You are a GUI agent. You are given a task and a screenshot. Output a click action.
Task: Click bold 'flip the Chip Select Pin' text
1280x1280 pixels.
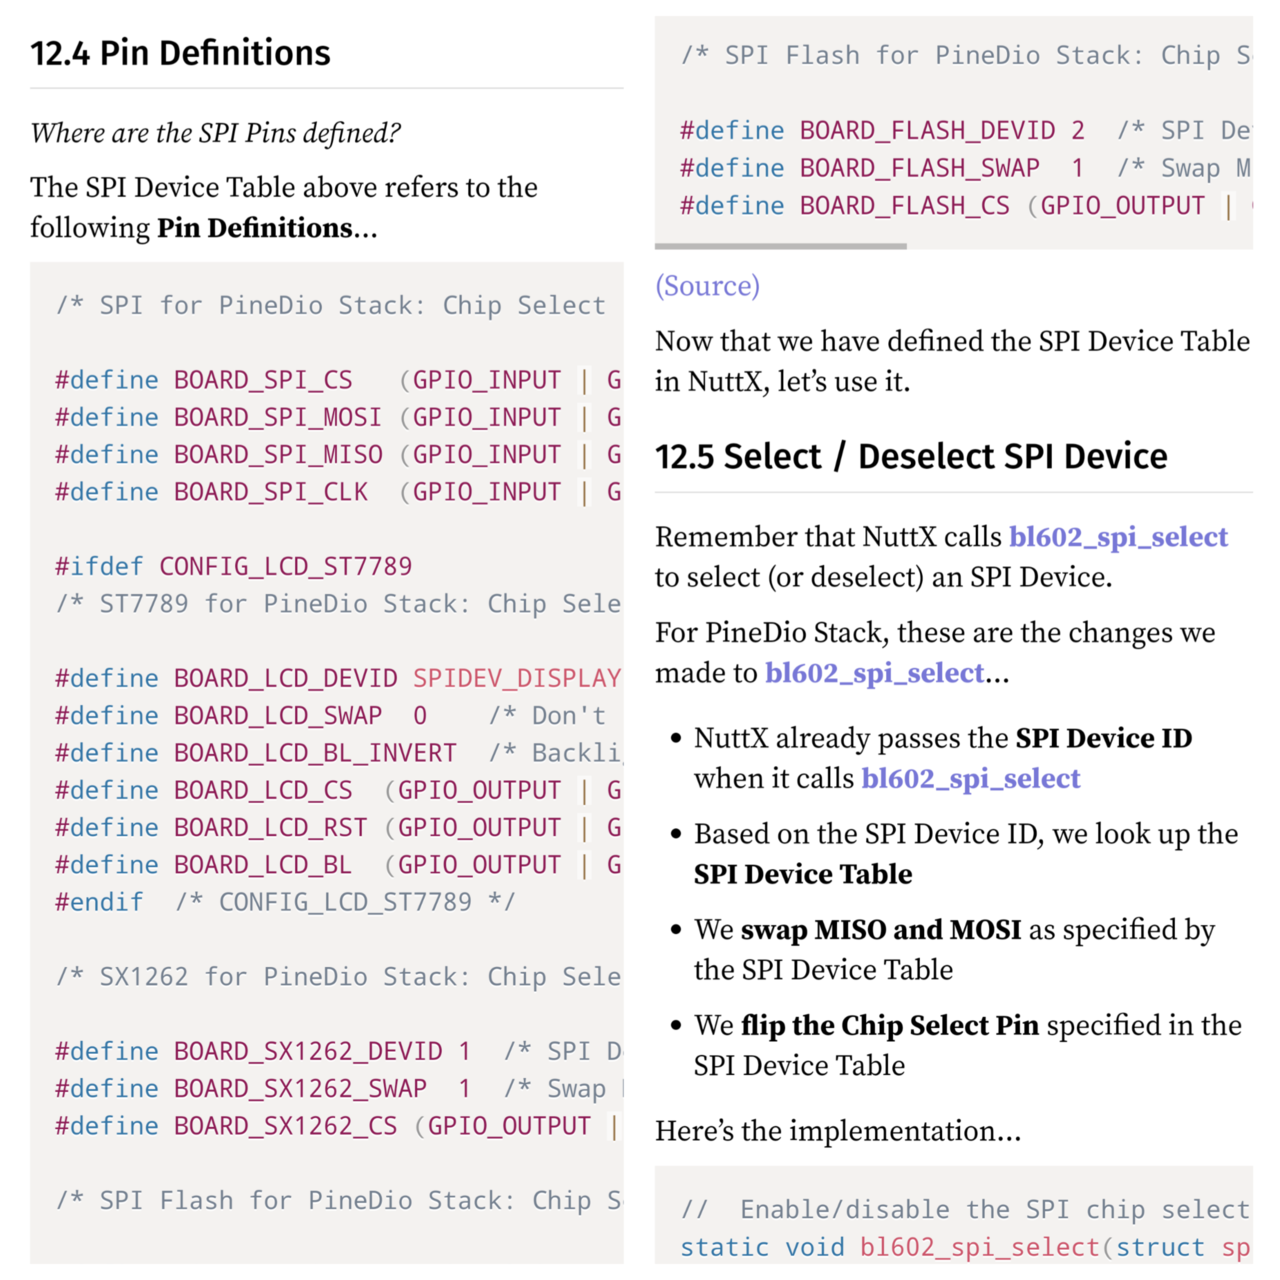(889, 1026)
